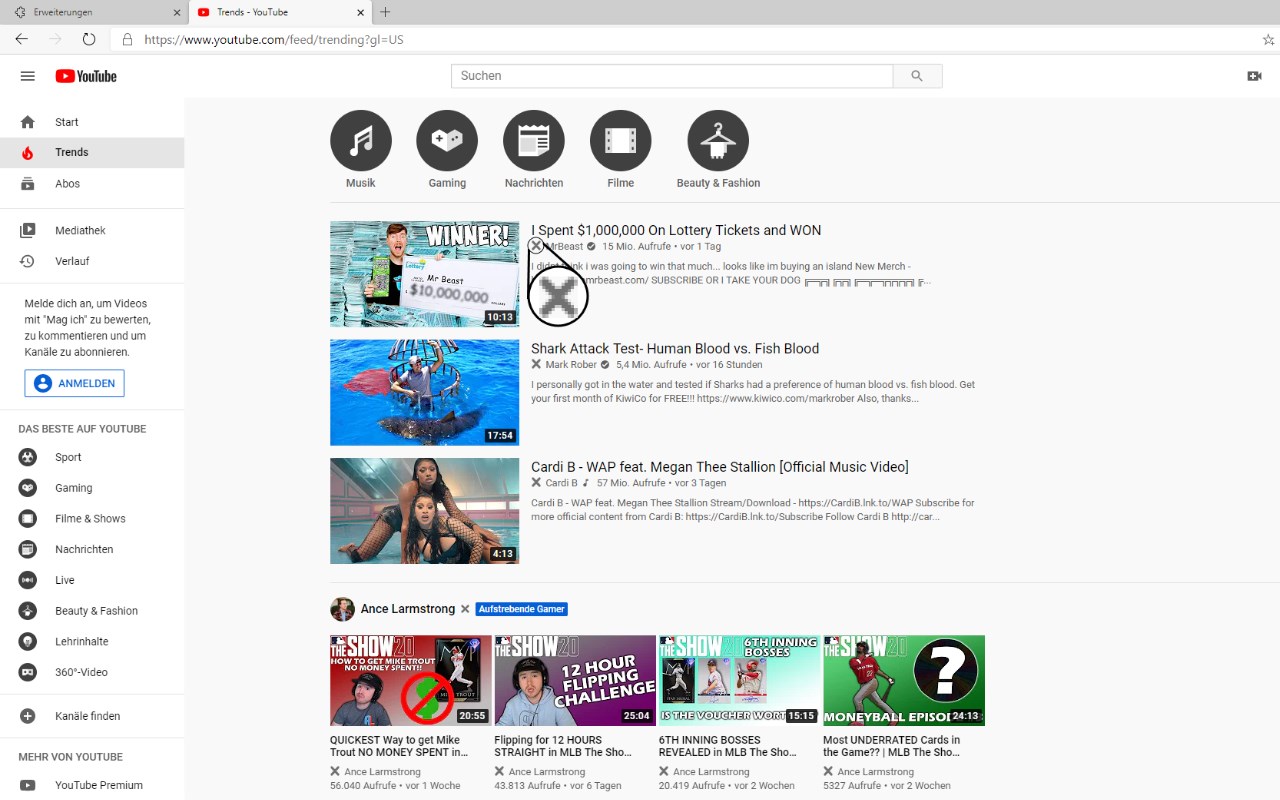Open the I Spent $1,000,000 video title

point(676,230)
